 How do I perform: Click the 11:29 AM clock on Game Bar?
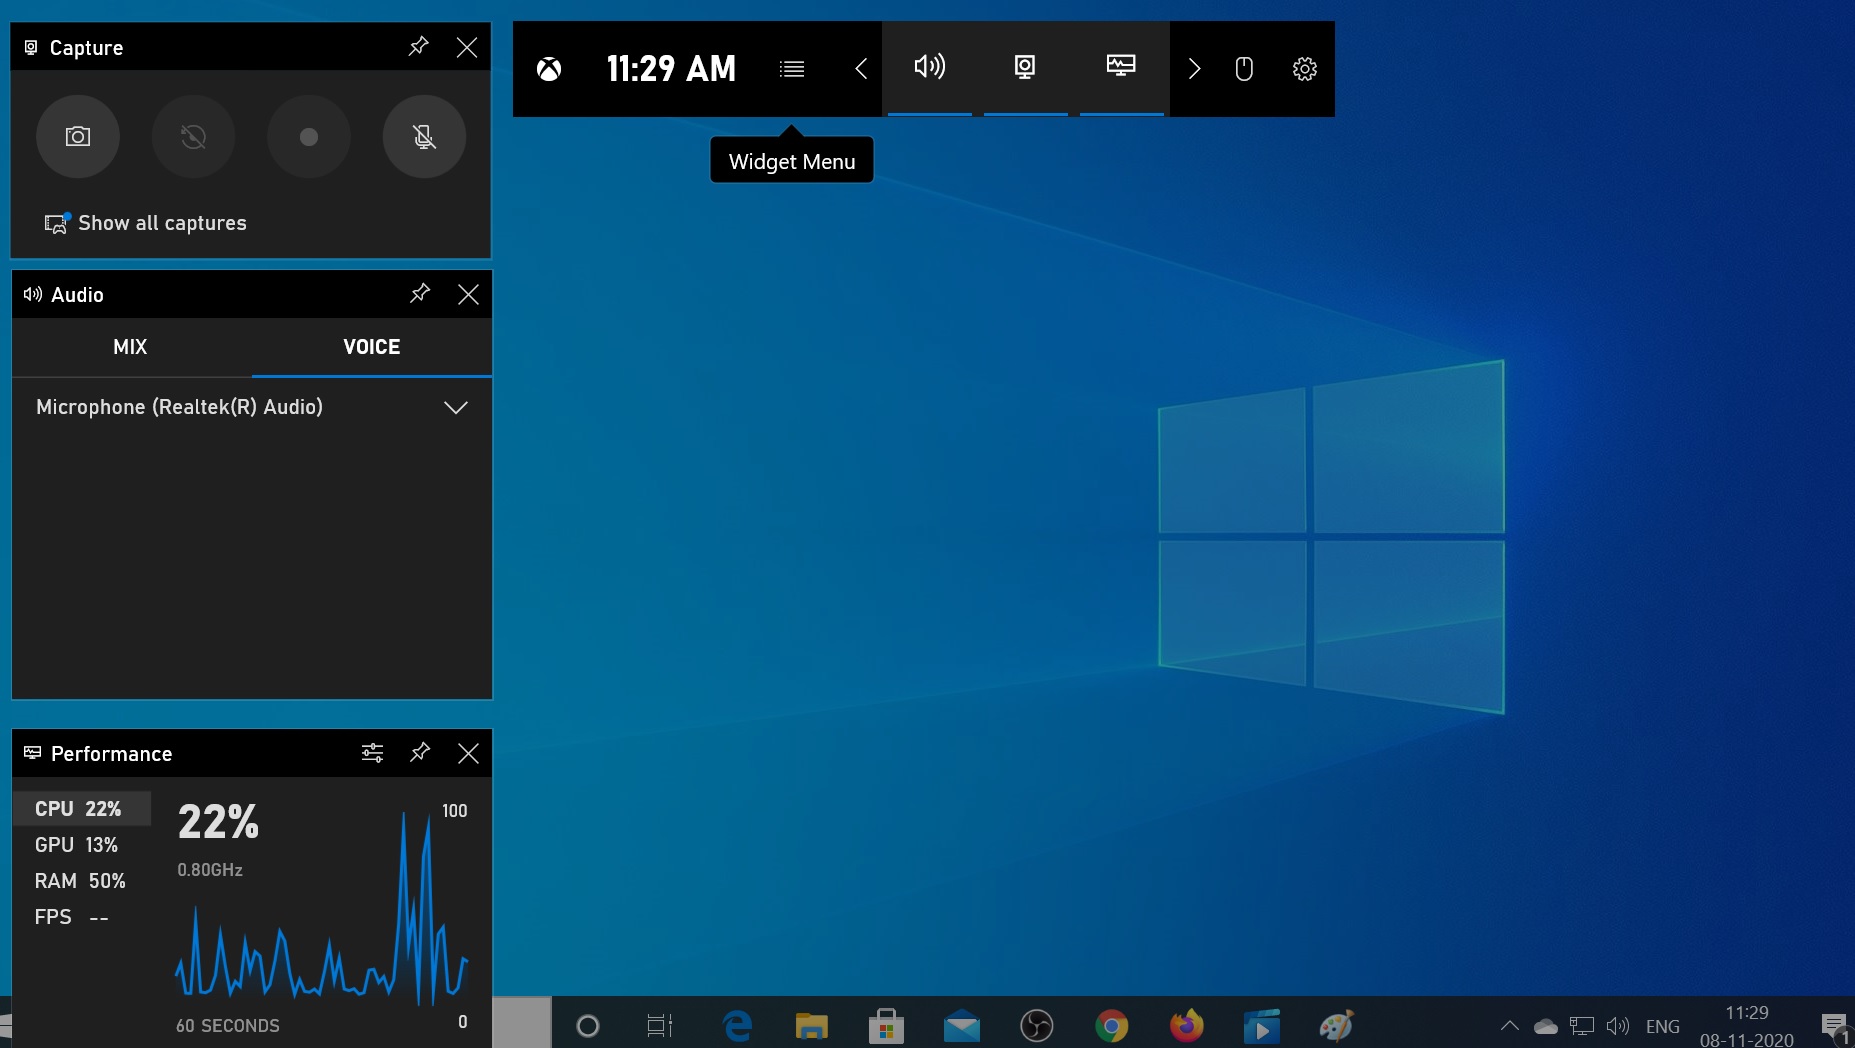(671, 69)
